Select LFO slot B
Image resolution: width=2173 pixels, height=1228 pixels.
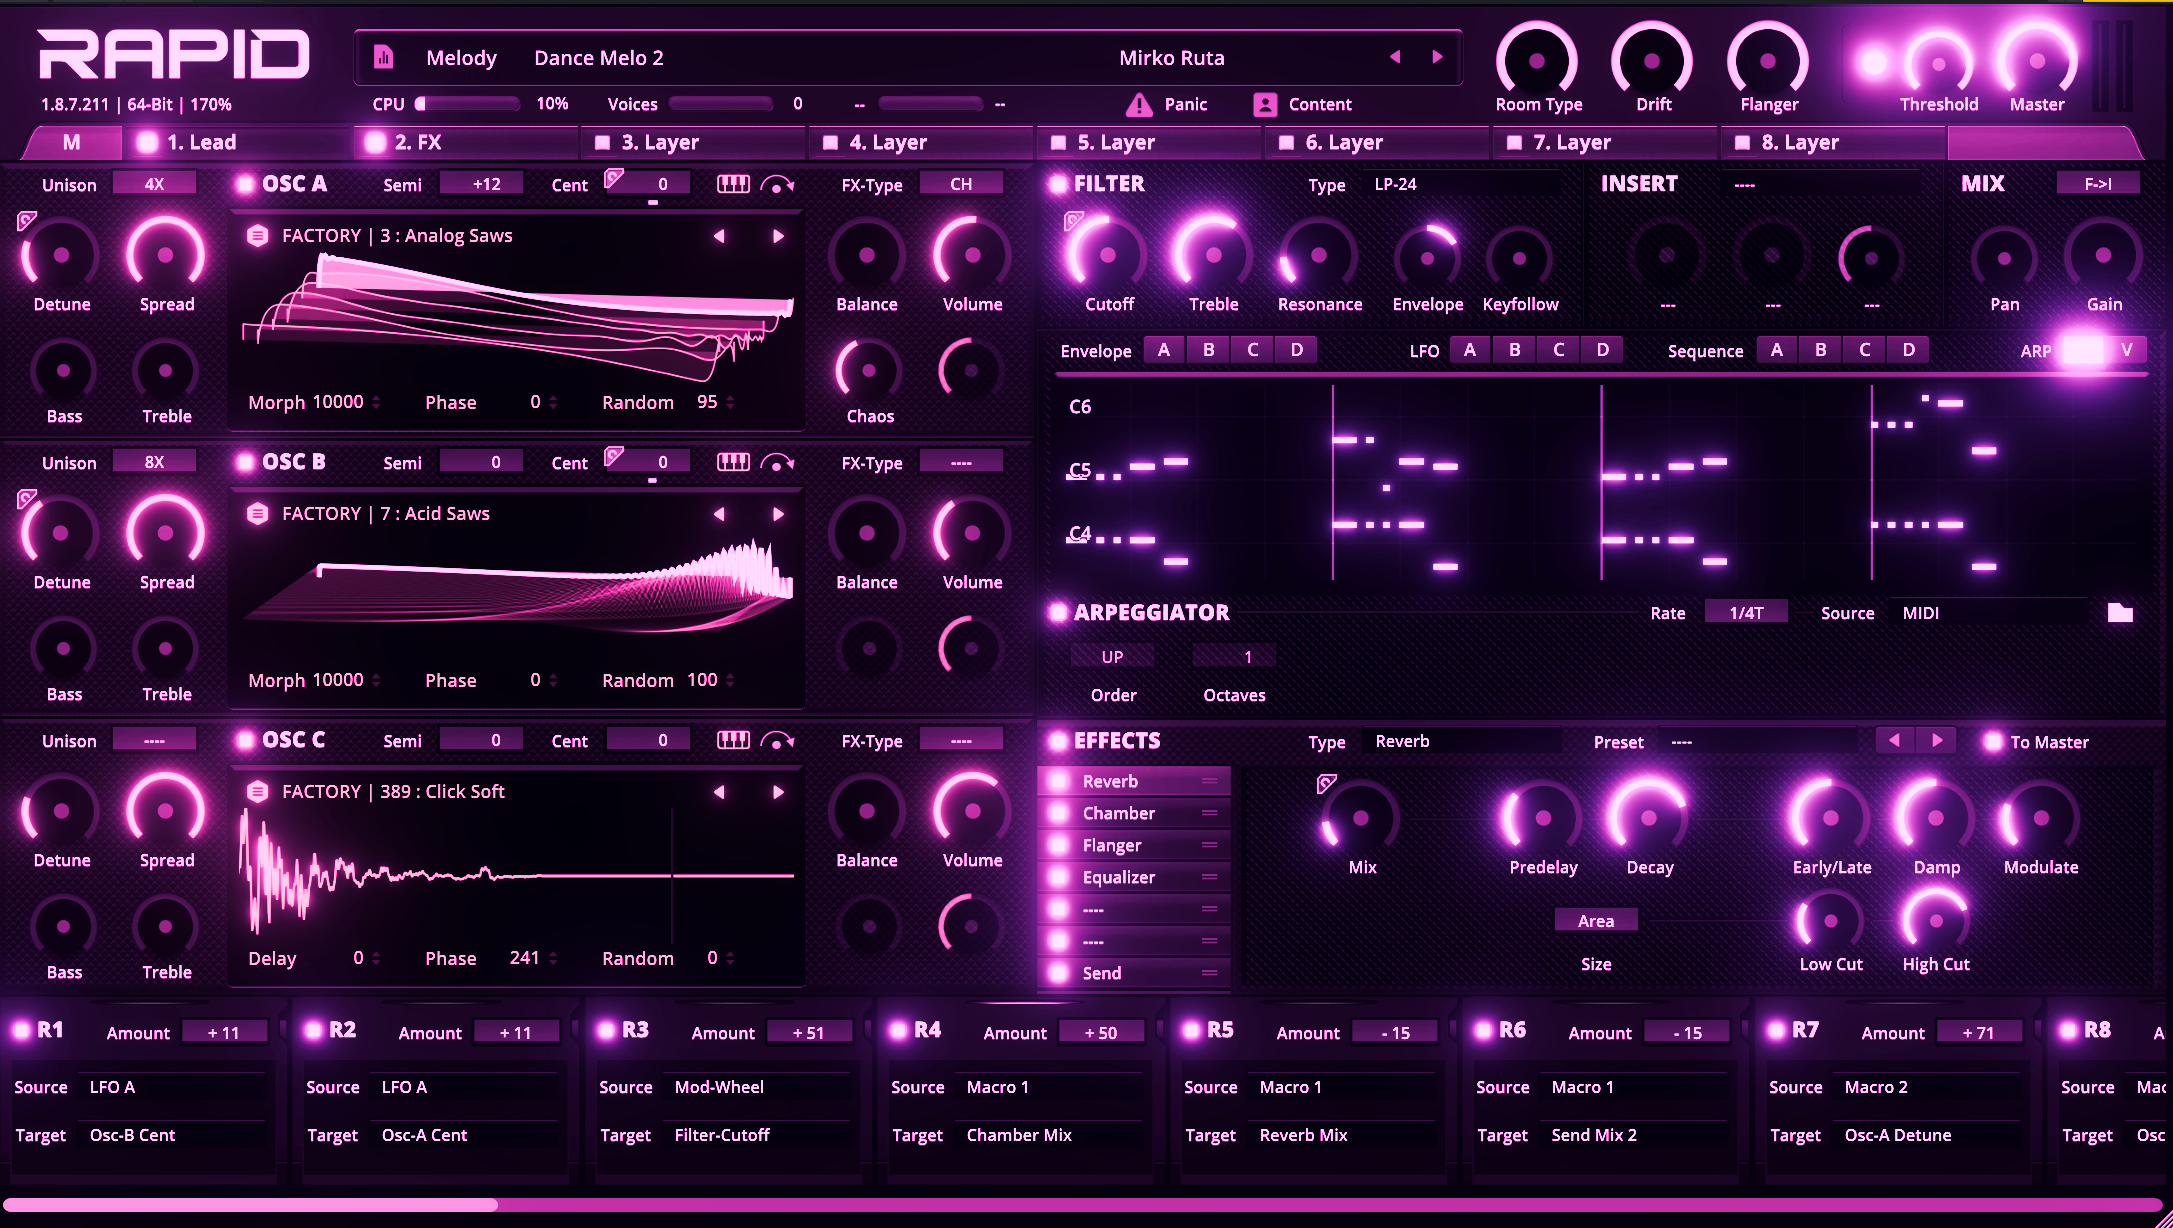1514,350
